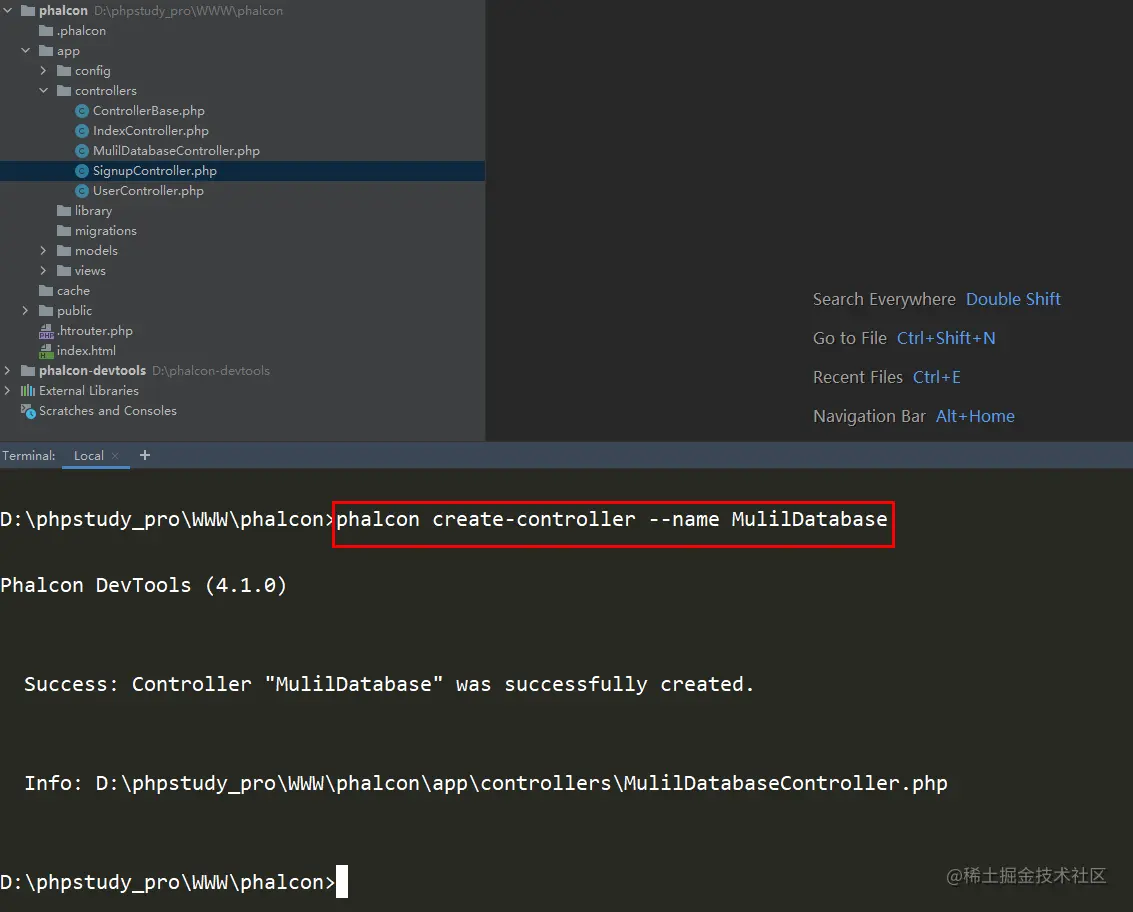Select the .phalcon folder row
Image resolution: width=1133 pixels, height=912 pixels.
click(242, 30)
